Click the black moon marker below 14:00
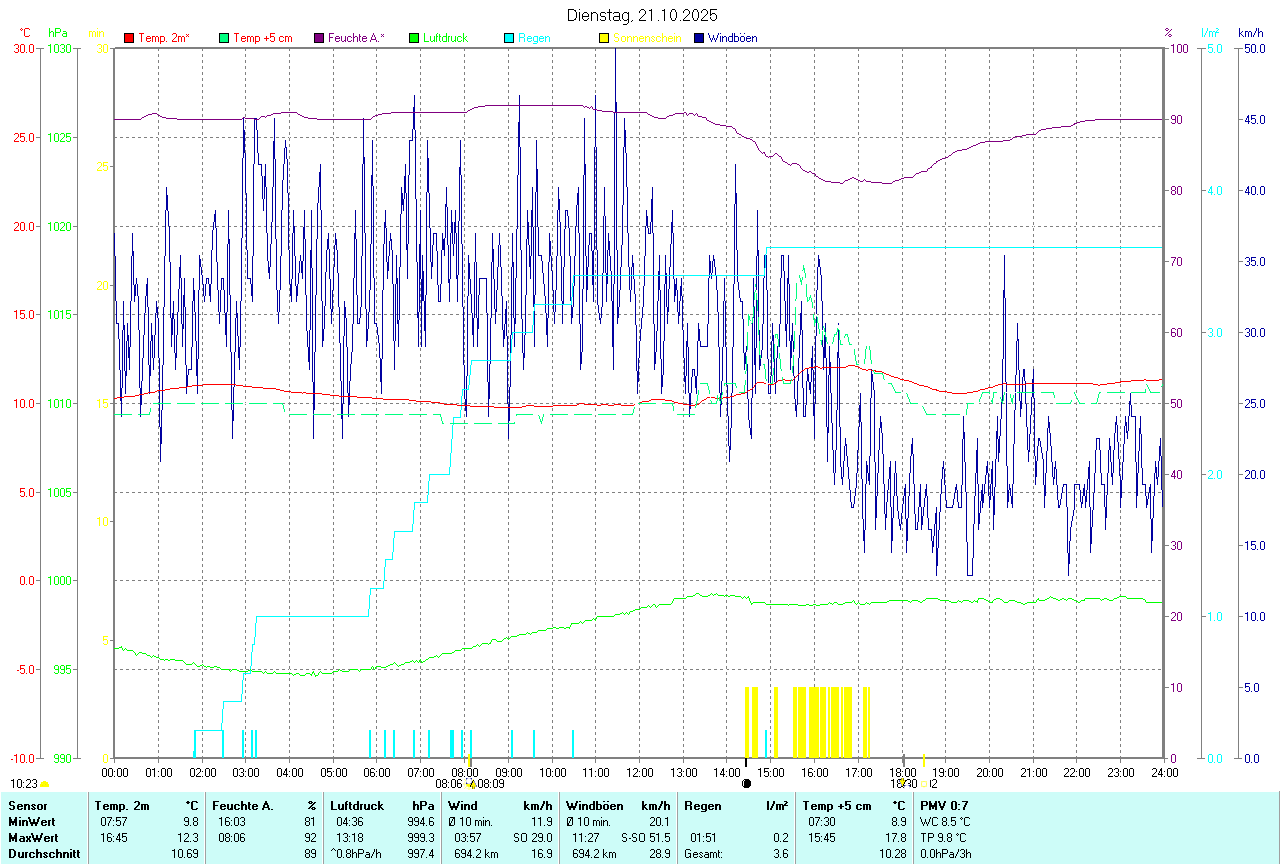1280x864 pixels. click(746, 784)
